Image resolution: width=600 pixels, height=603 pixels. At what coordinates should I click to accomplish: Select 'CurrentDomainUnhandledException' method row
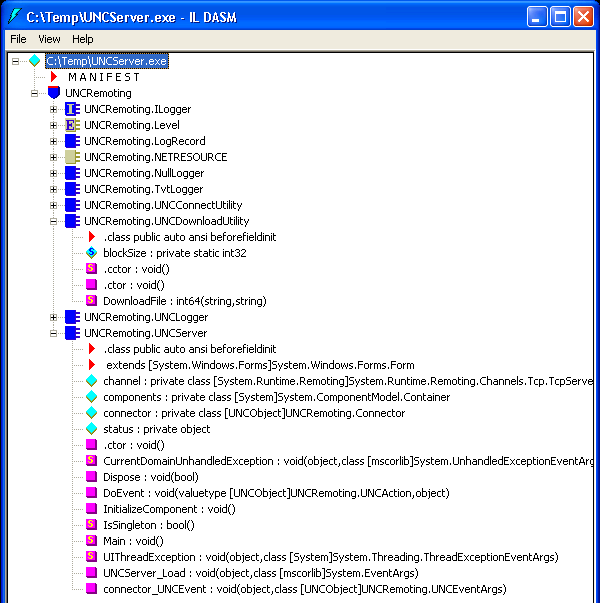point(348,461)
